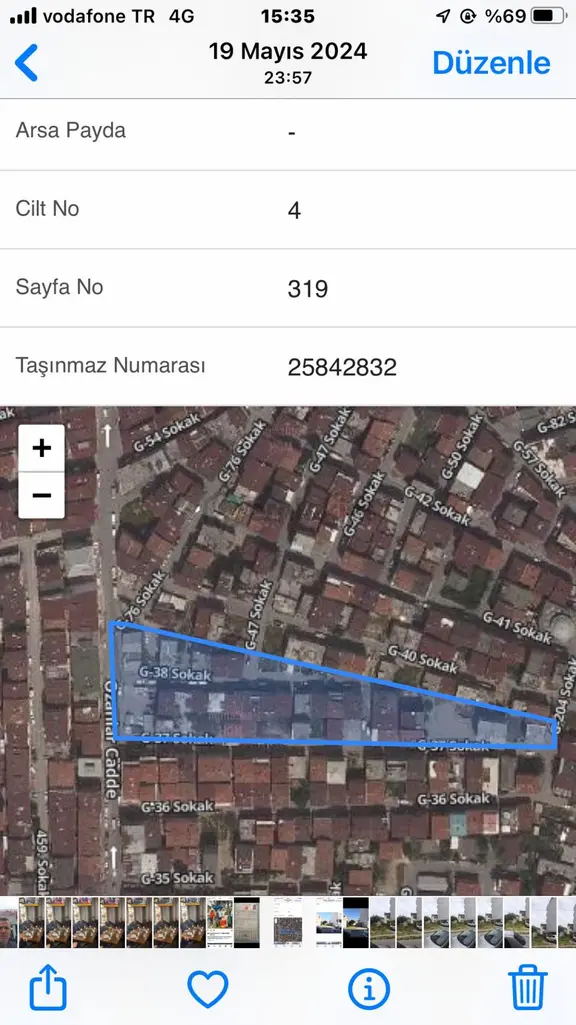Open the share sheet icon
The width and height of the screenshot is (576, 1025).
pos(48,988)
